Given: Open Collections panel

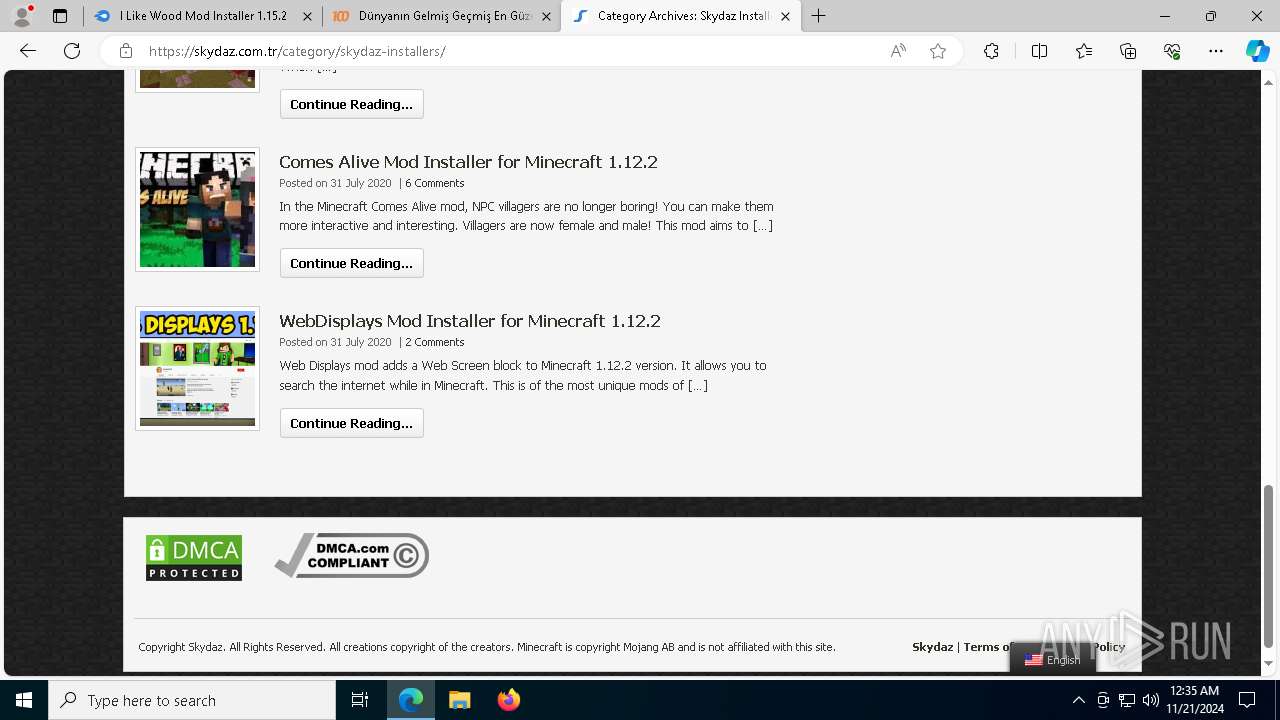Looking at the screenshot, I should pos(1128,51).
